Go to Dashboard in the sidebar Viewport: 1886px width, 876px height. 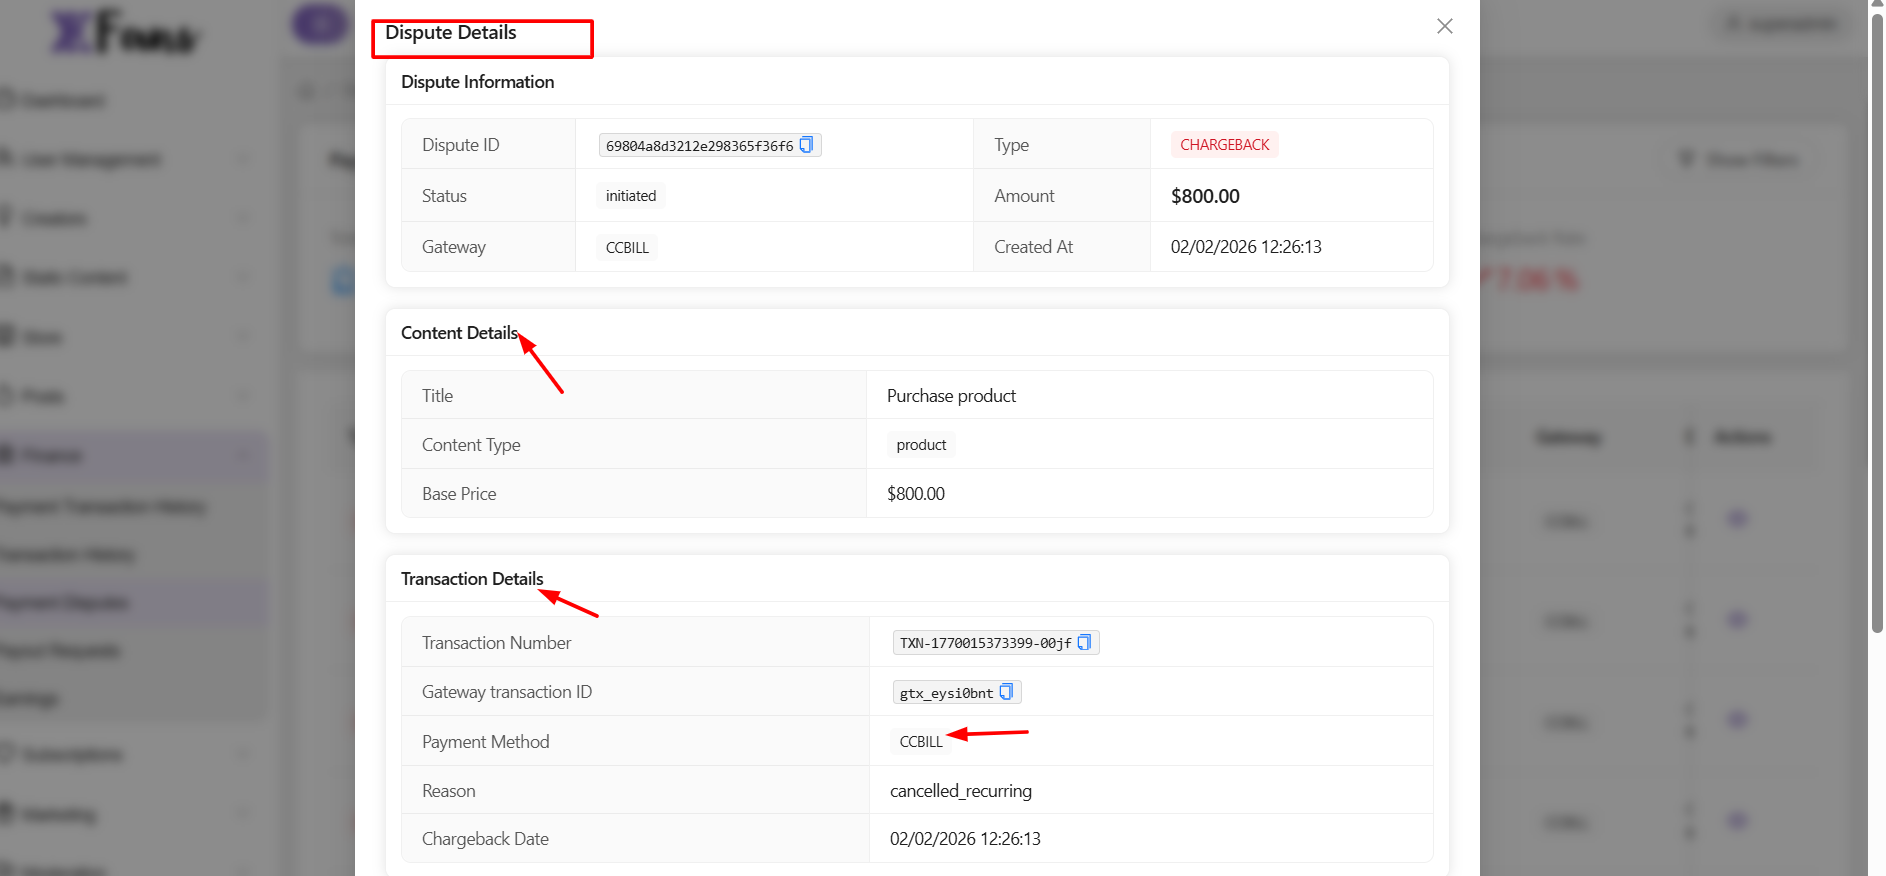(x=62, y=100)
